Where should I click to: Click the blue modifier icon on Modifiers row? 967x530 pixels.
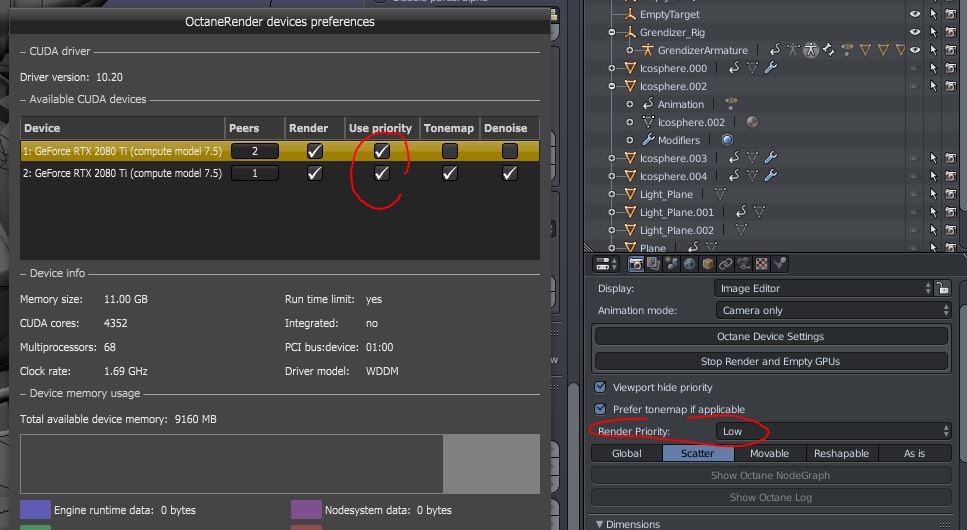pyautogui.click(x=727, y=140)
